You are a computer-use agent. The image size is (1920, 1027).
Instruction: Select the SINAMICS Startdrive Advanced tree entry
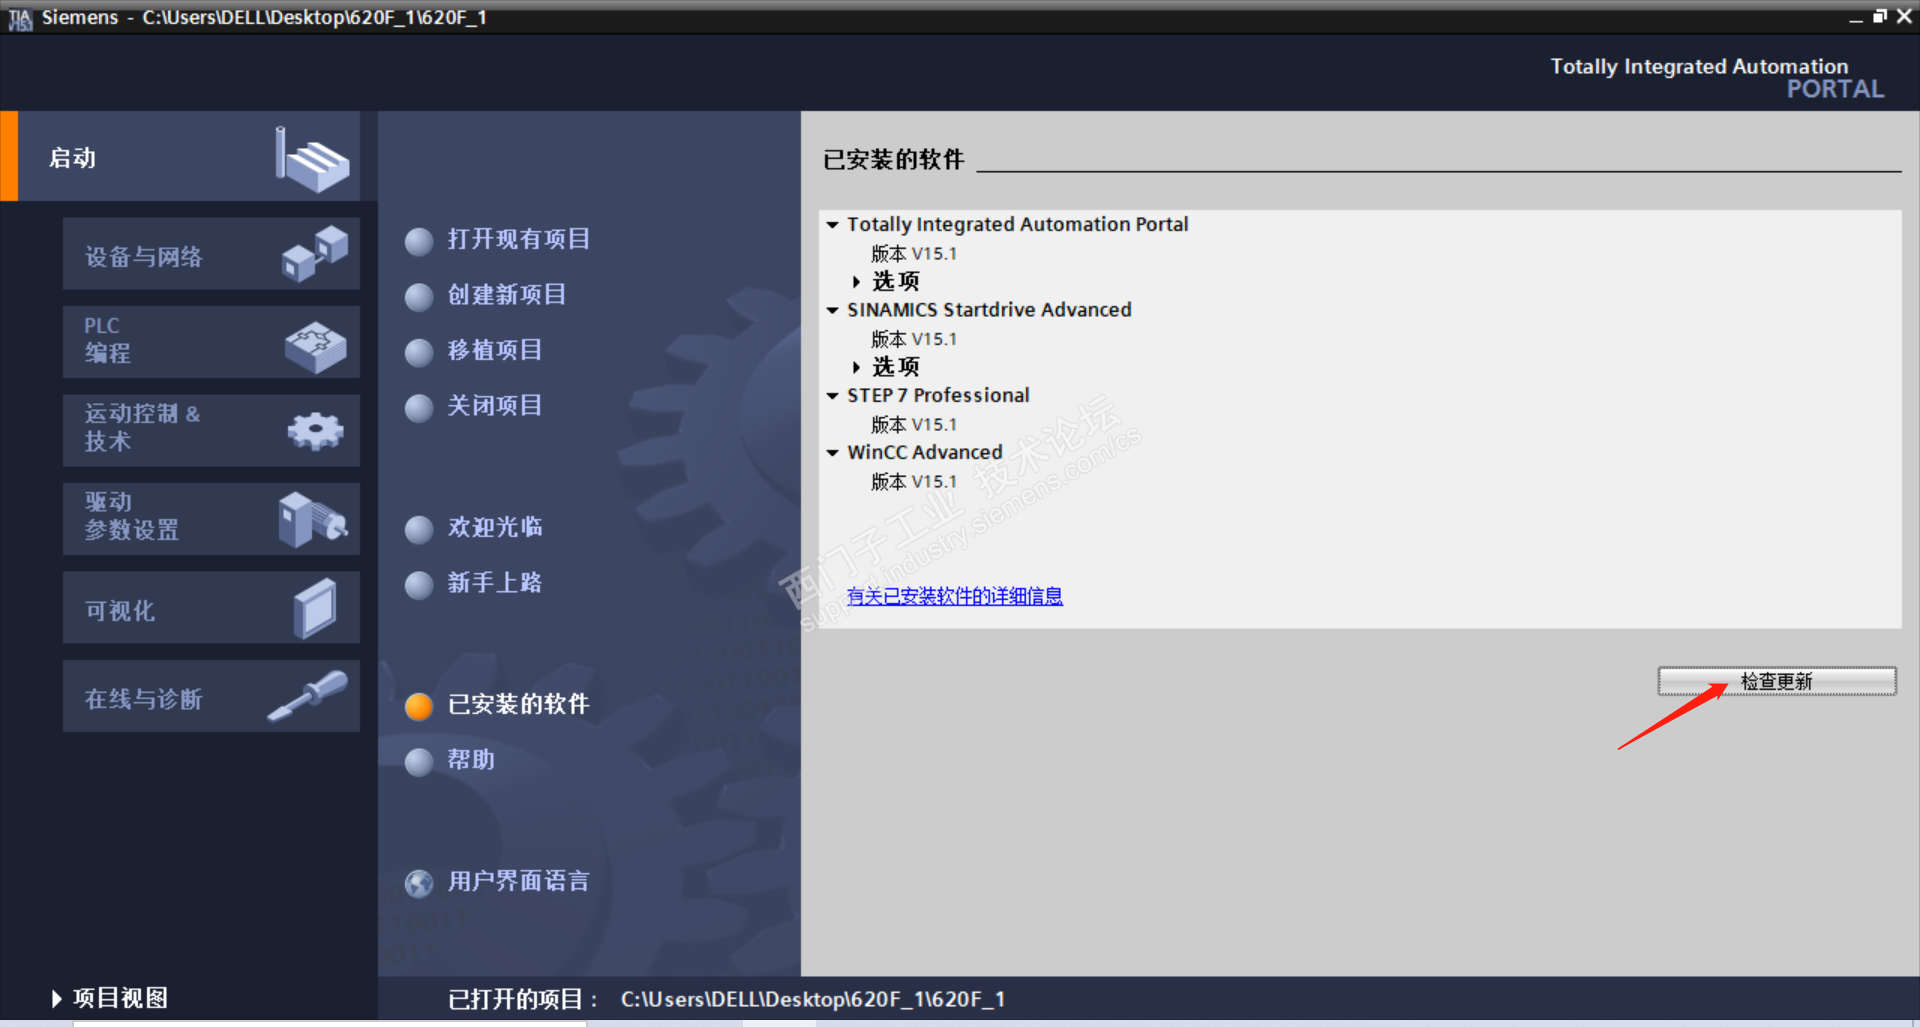tap(989, 310)
